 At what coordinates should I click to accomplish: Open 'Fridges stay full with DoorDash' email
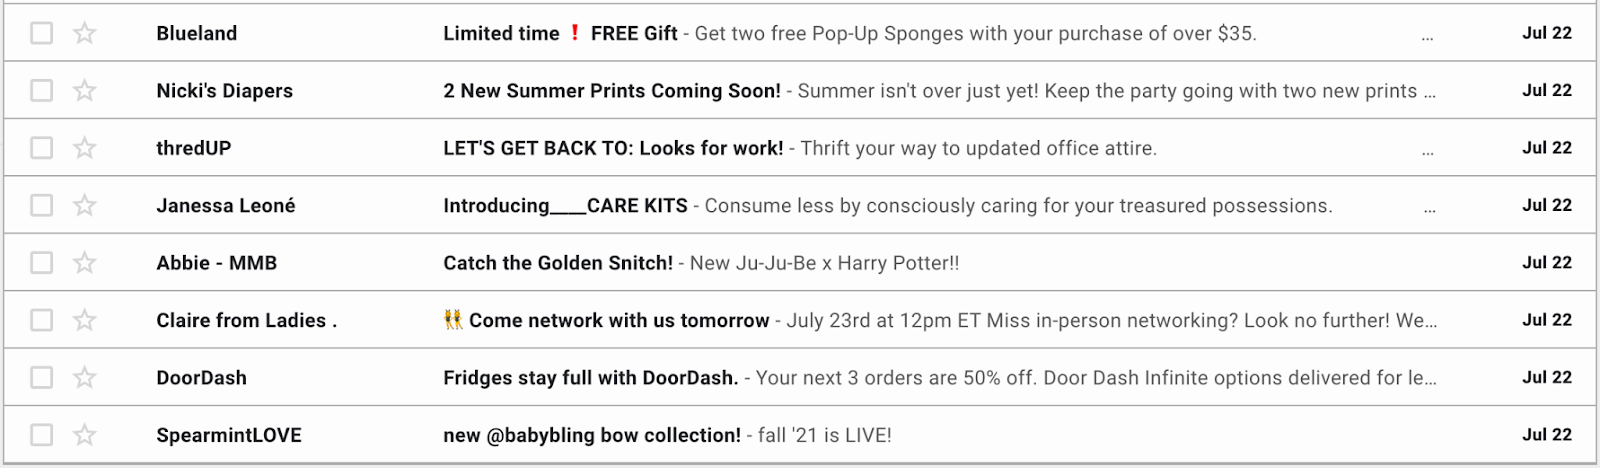click(590, 378)
